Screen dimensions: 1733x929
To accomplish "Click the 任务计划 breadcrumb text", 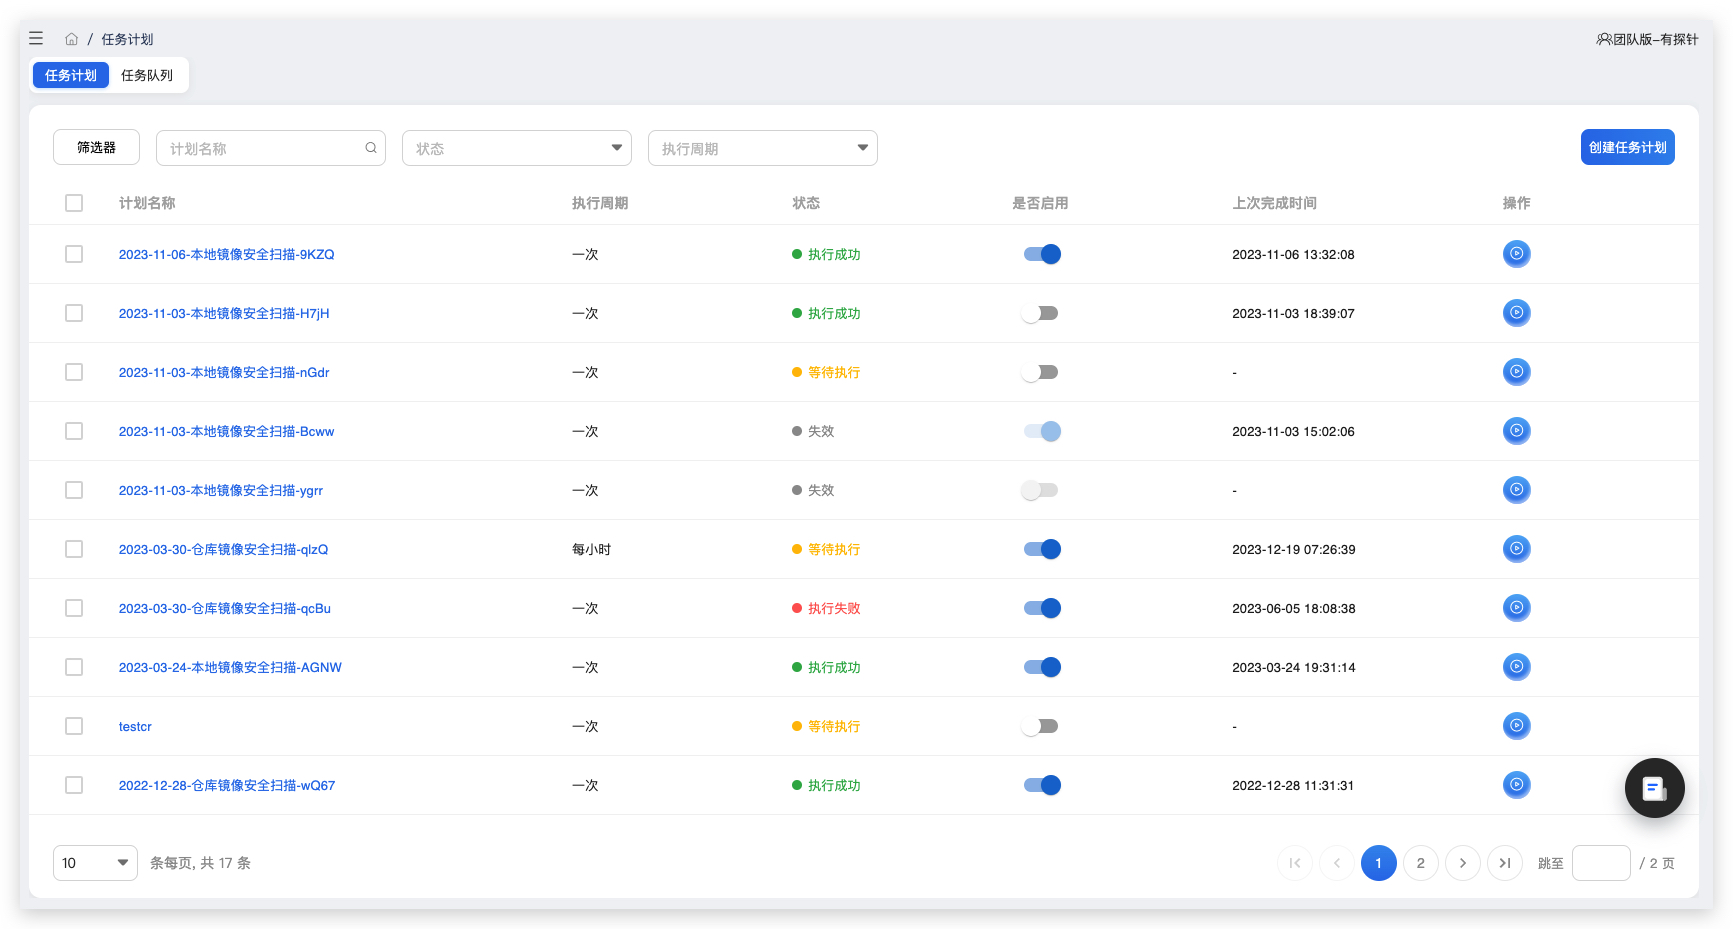I will (127, 39).
